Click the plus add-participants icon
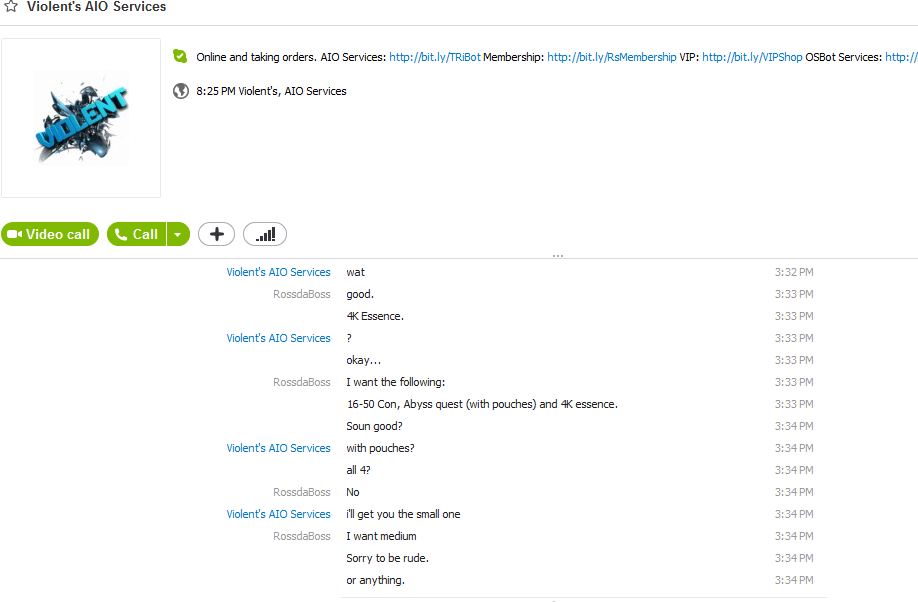This screenshot has width=918, height=602. coord(217,234)
